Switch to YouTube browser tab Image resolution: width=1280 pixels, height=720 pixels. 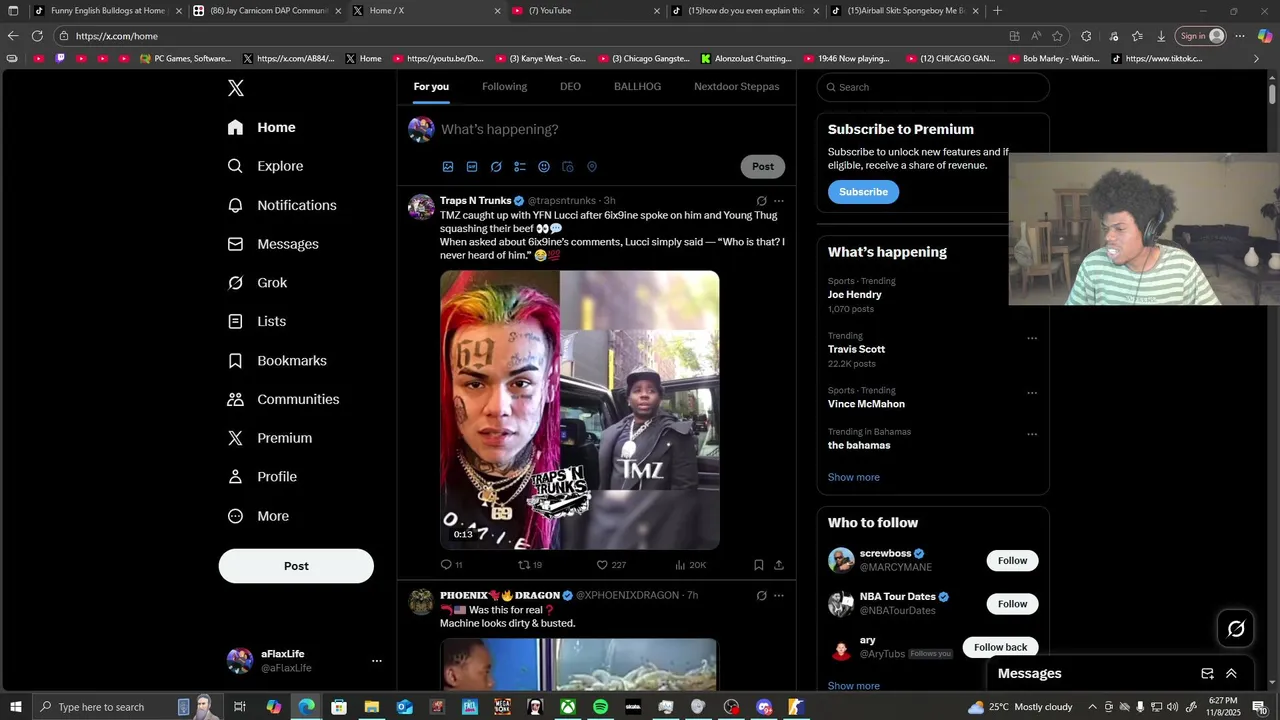[x=585, y=10]
